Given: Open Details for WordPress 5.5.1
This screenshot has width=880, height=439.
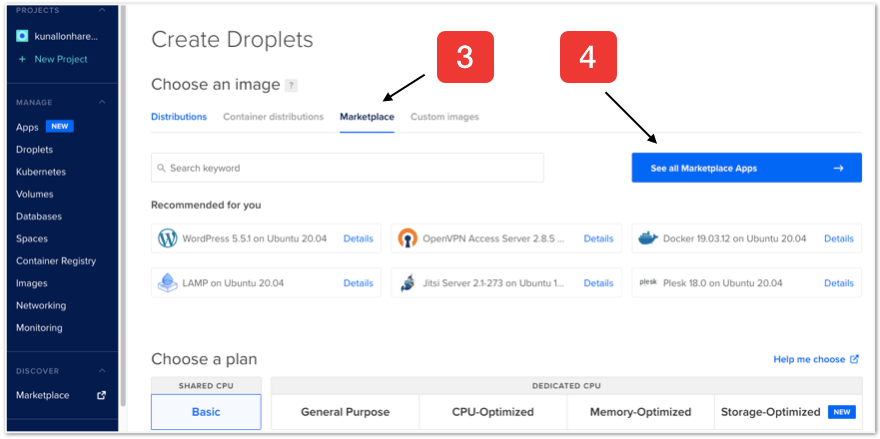Looking at the screenshot, I should pos(358,239).
